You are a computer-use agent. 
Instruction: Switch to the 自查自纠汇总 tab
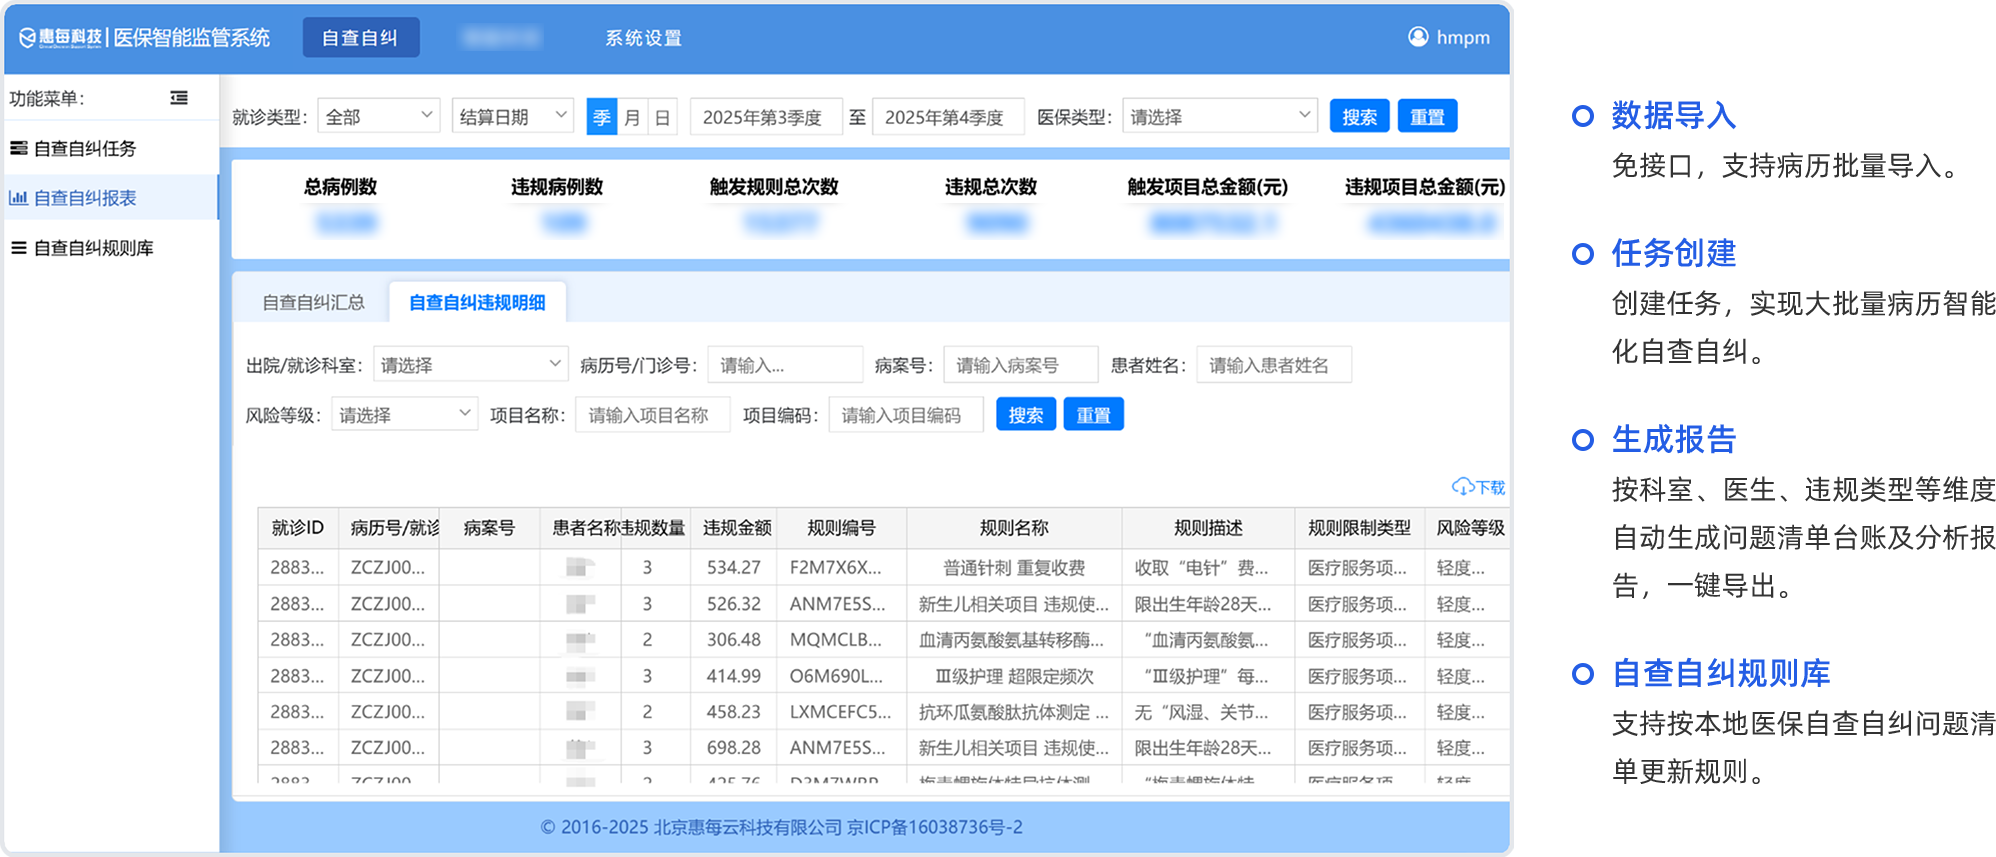click(x=313, y=302)
